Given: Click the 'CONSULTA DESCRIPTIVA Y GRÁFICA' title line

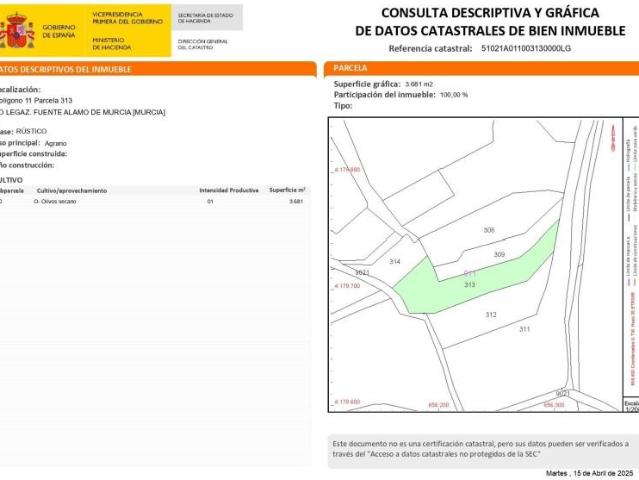Looking at the screenshot, I should click(x=490, y=13).
